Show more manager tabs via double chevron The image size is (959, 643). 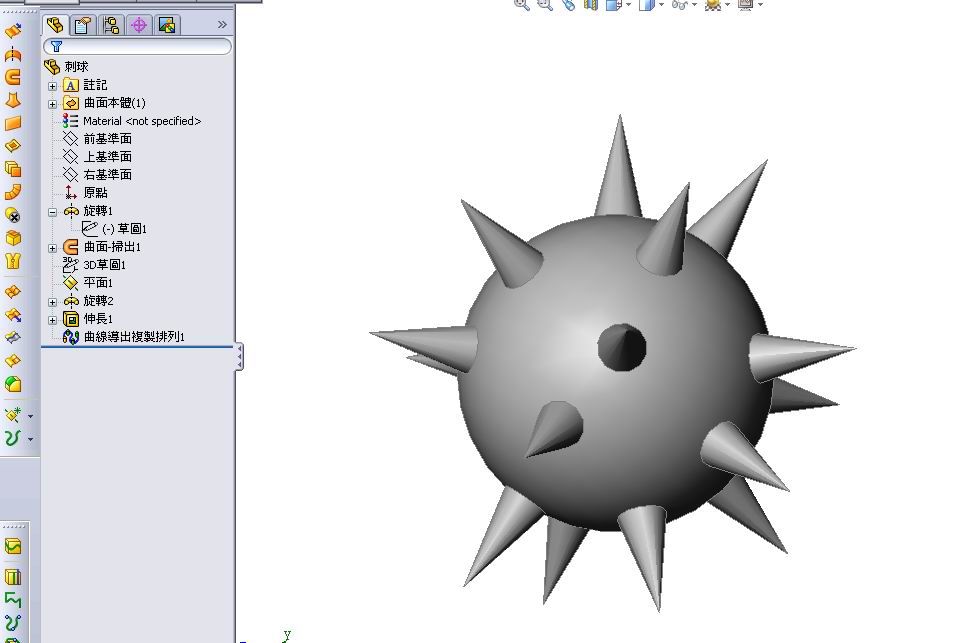tap(222, 24)
